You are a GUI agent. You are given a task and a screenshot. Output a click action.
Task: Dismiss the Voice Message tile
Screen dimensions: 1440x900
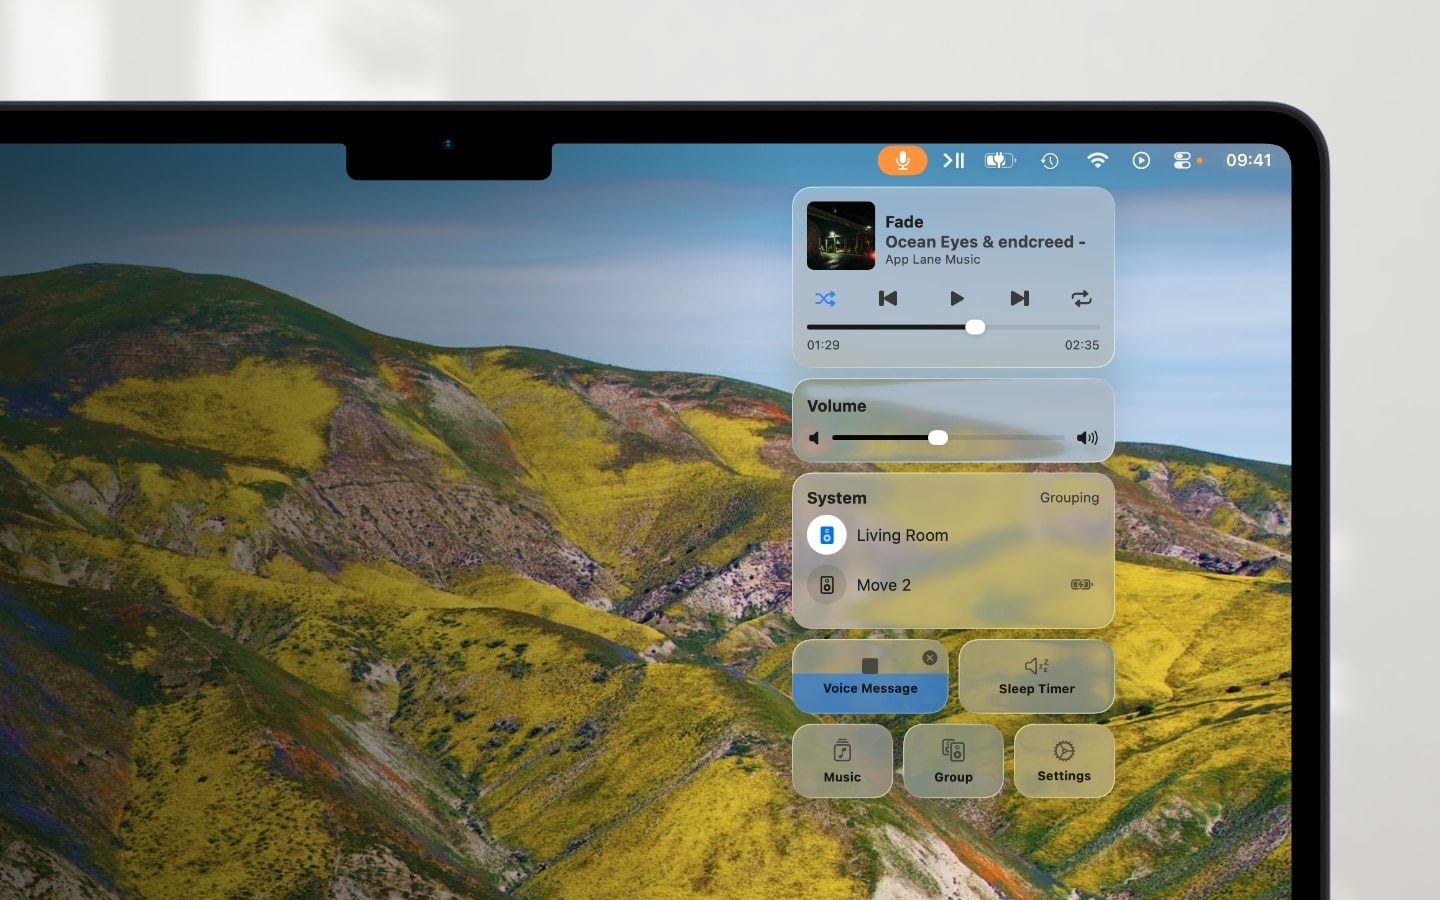930,658
